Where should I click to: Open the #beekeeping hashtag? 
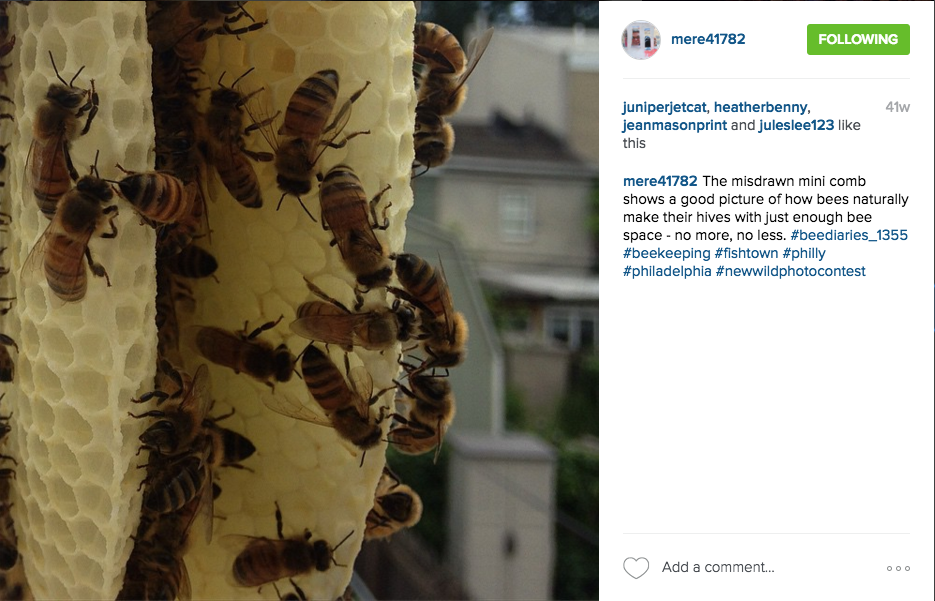tap(667, 253)
